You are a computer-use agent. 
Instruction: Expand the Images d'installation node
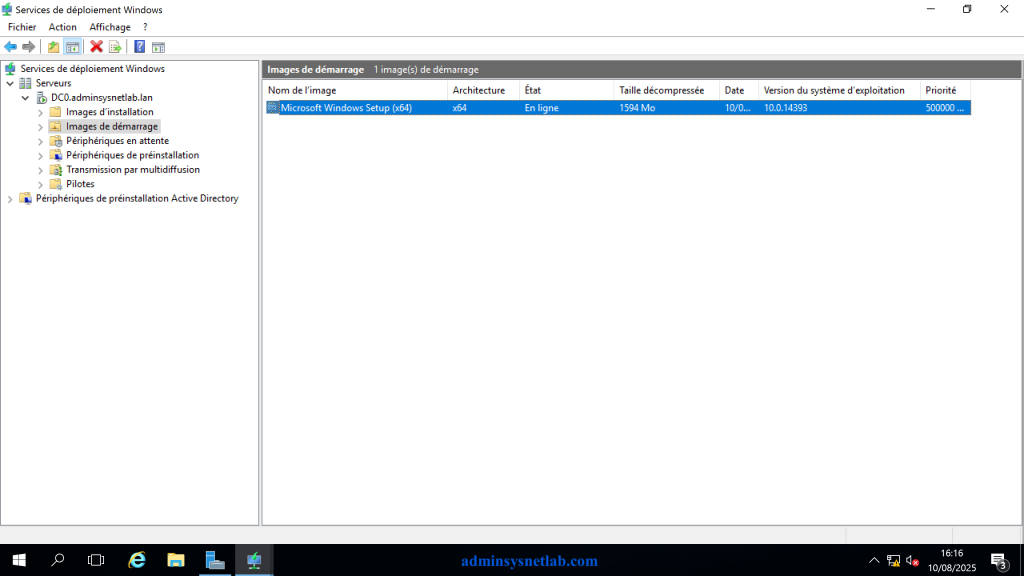(40, 112)
